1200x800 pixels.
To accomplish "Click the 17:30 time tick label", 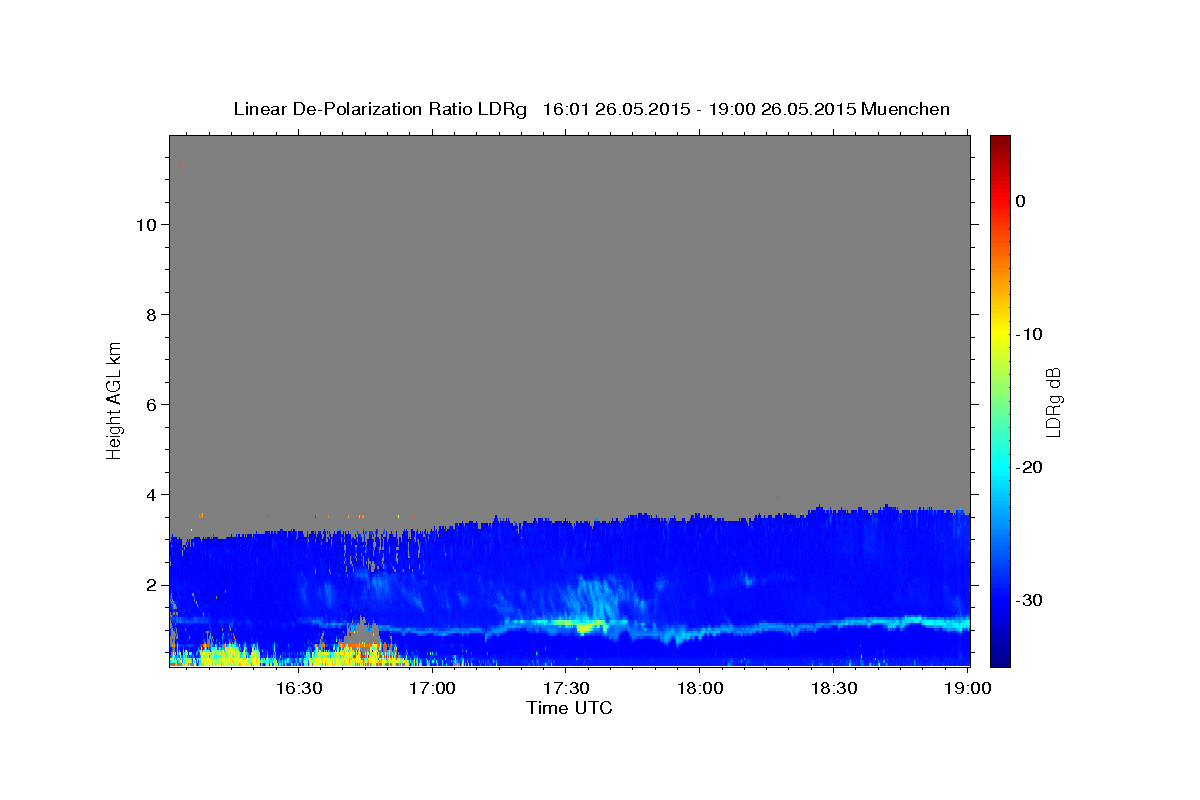I will (566, 688).
